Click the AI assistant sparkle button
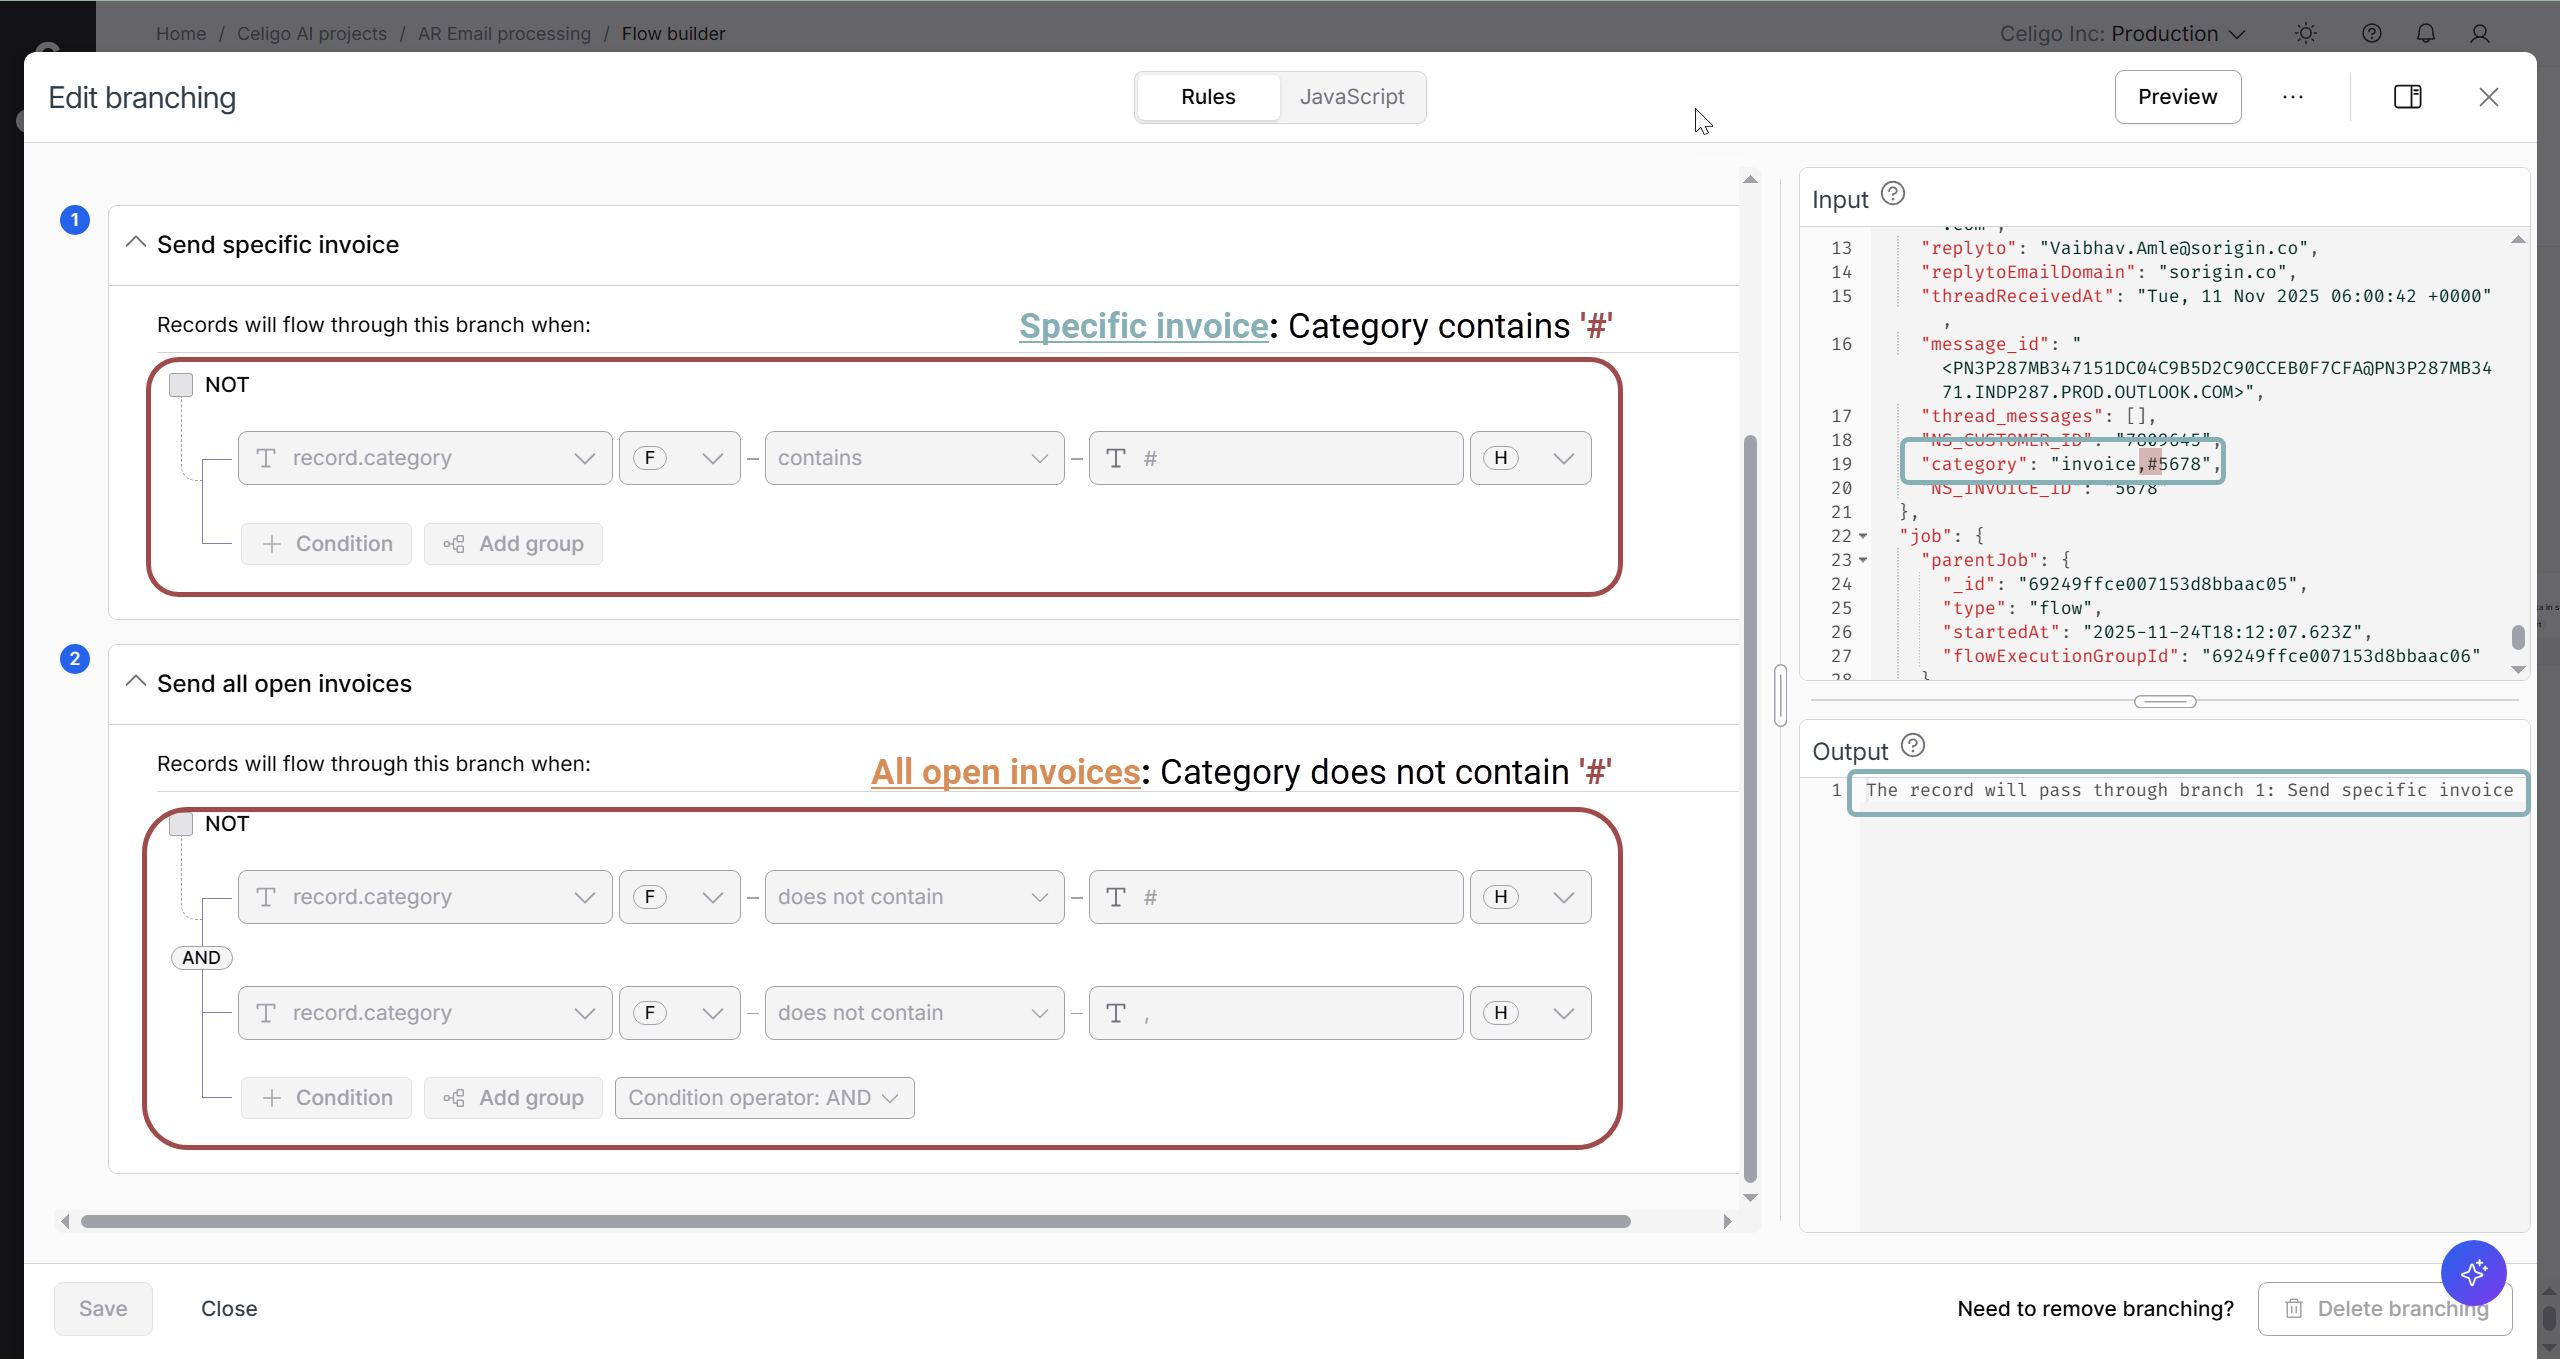 [x=2473, y=1272]
